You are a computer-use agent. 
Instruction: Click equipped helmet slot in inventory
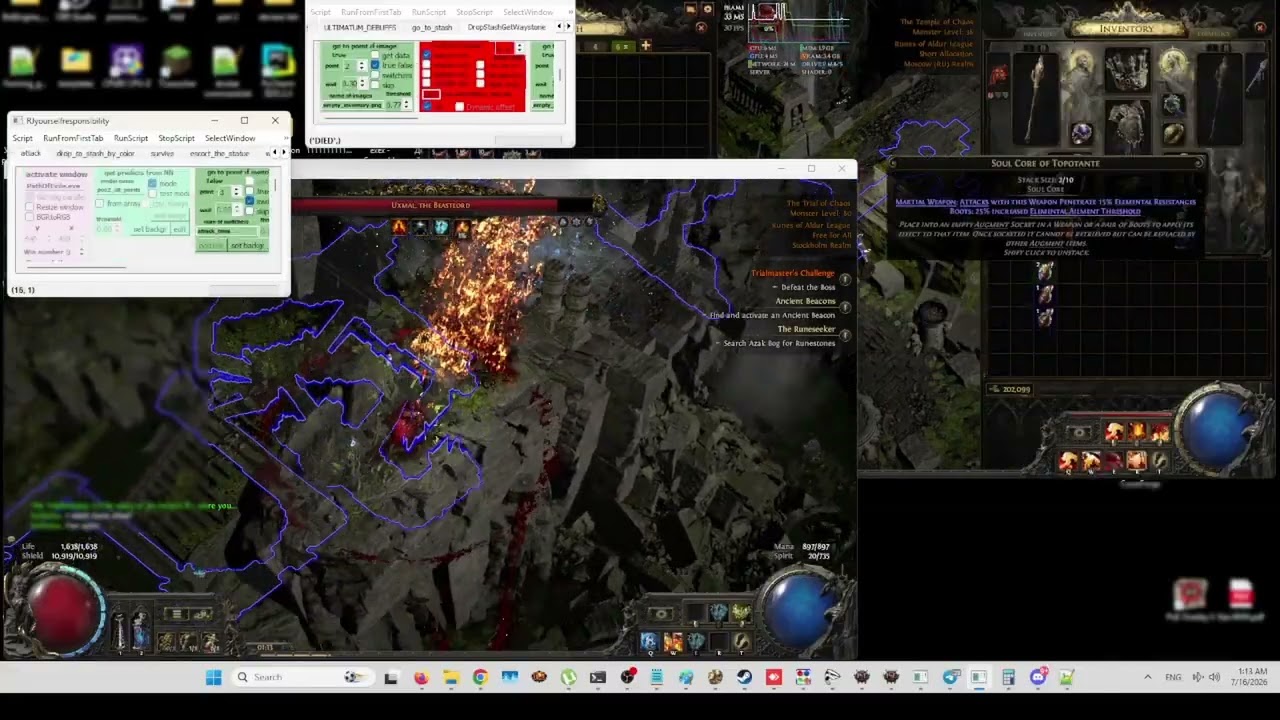pyautogui.click(x=1127, y=71)
